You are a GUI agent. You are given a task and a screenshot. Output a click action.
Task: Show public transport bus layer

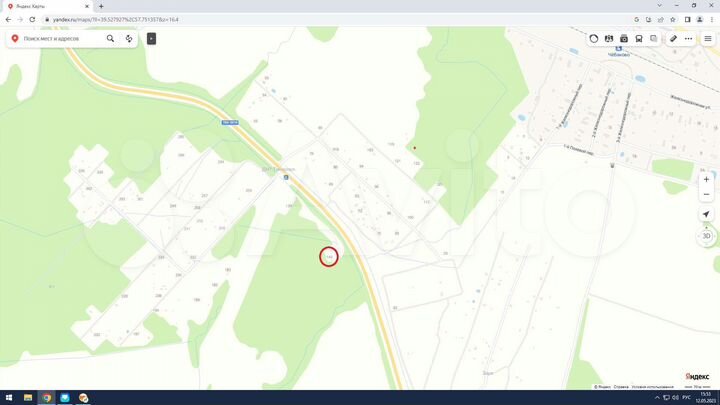(639, 39)
